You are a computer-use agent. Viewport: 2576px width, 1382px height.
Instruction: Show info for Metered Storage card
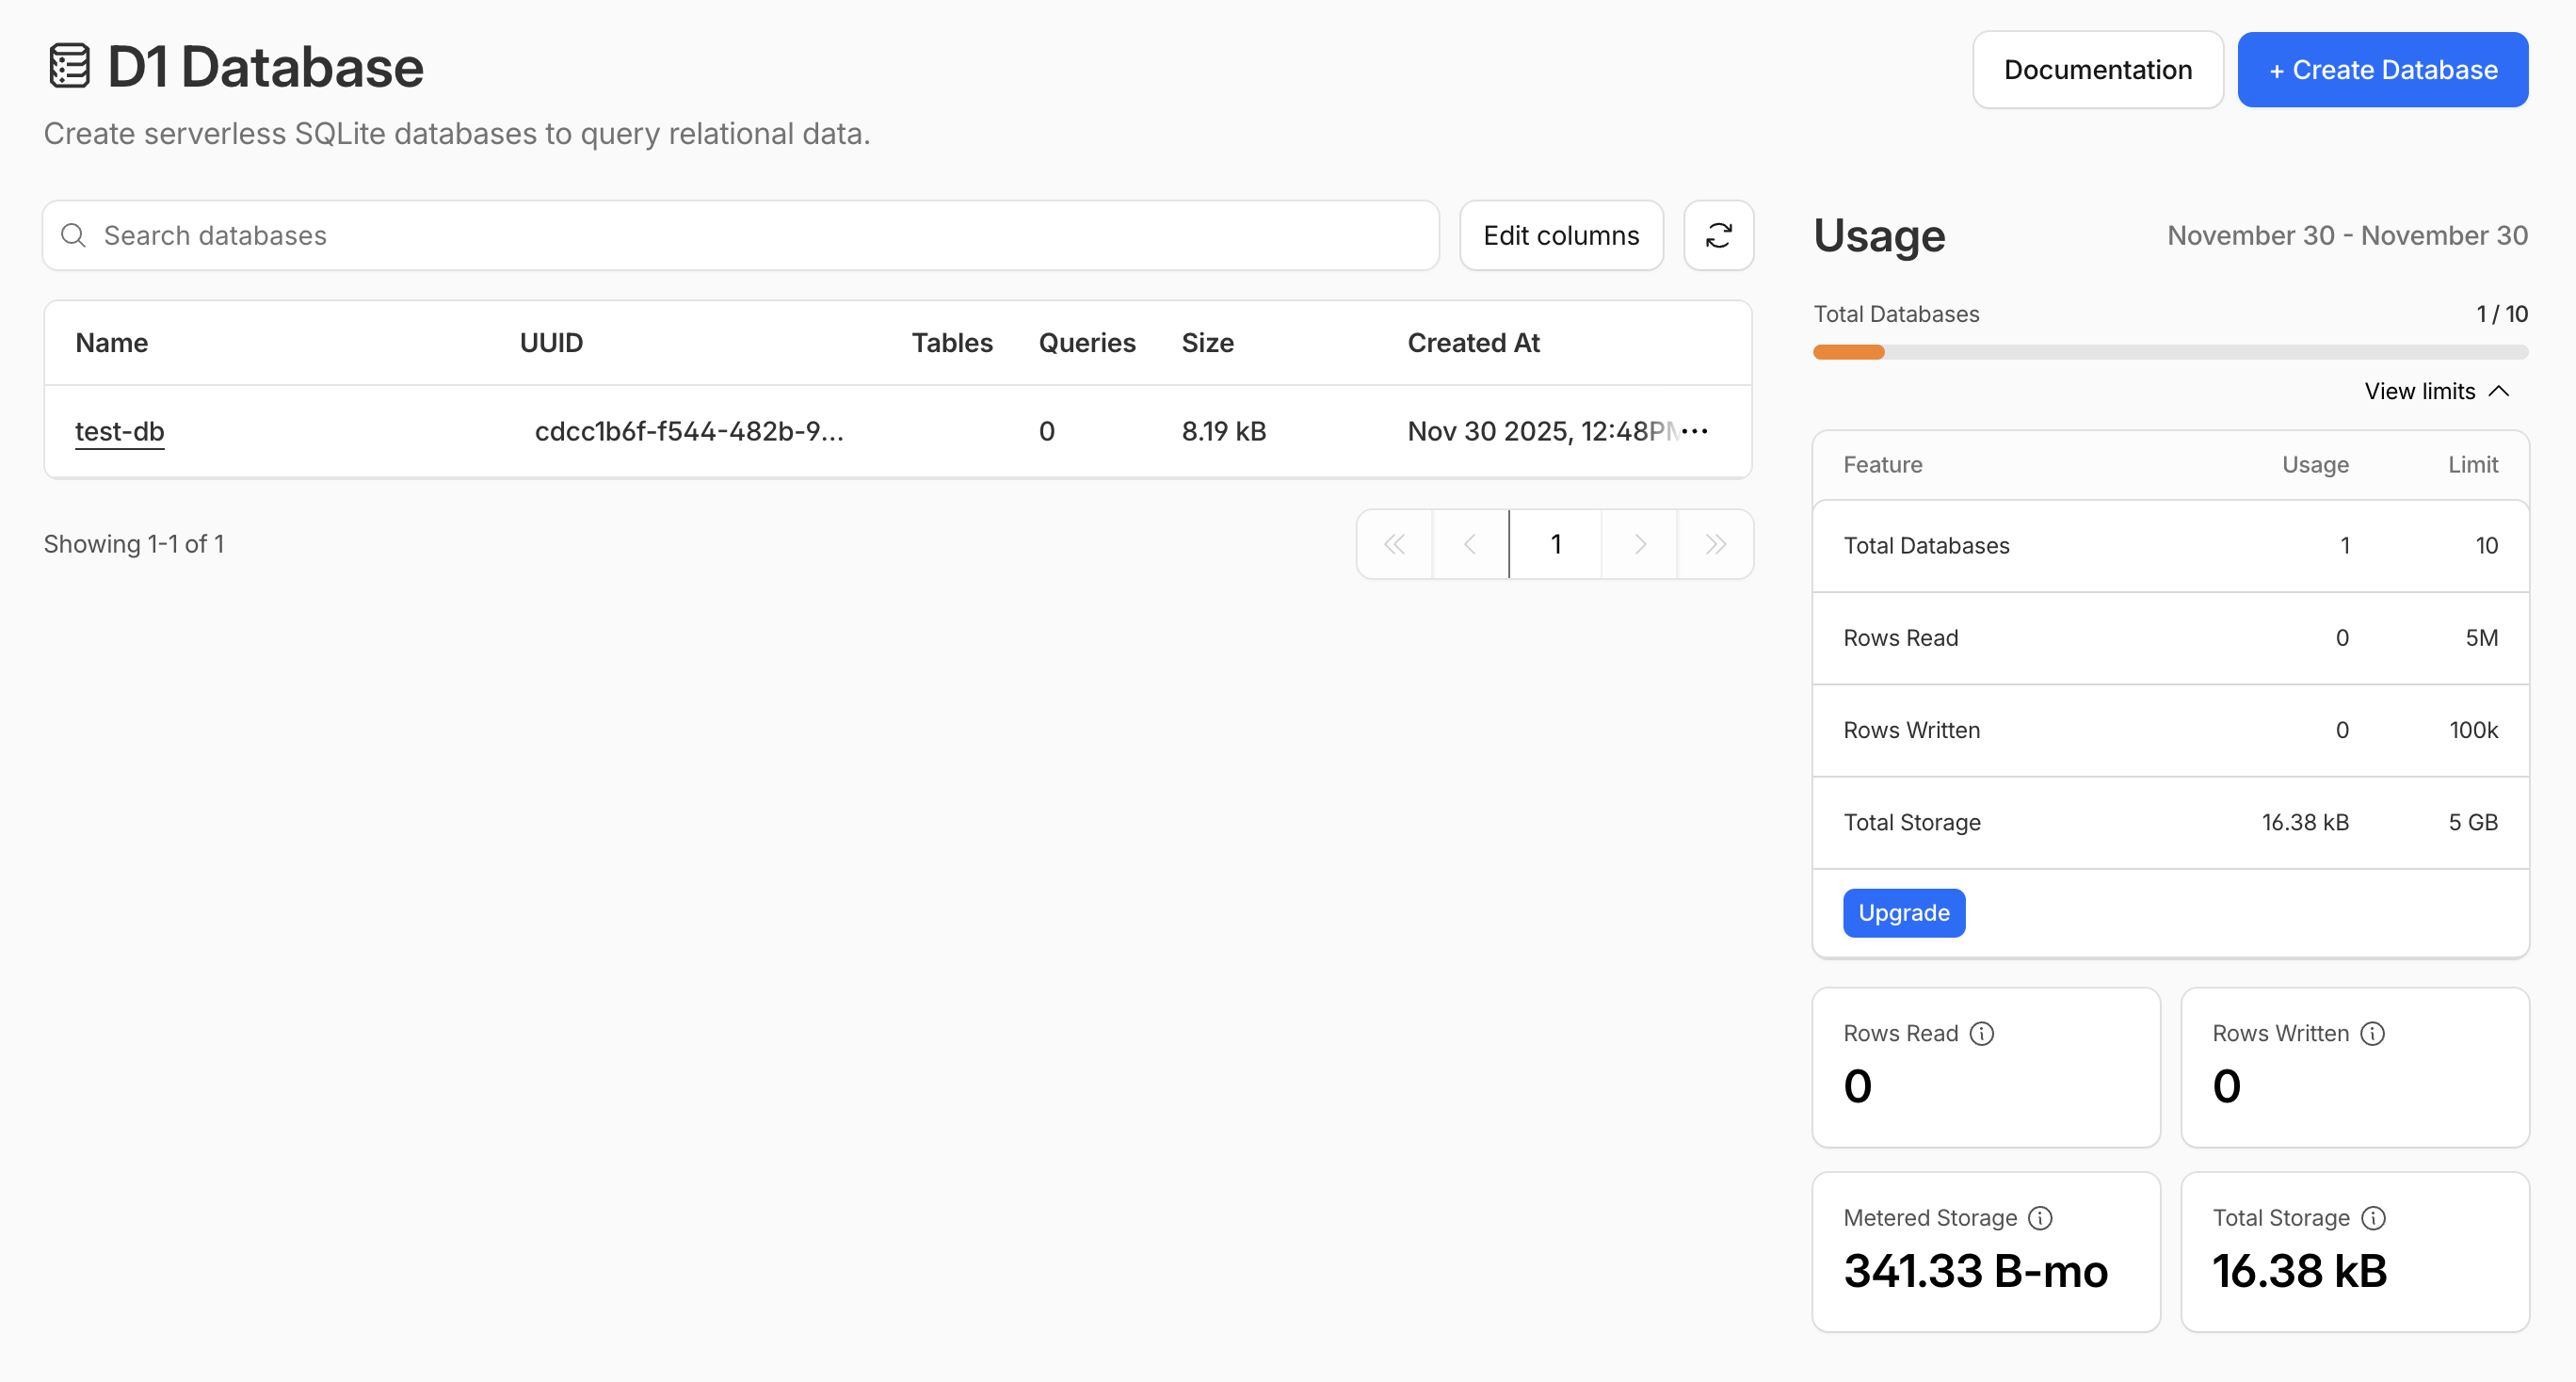click(x=2040, y=1217)
